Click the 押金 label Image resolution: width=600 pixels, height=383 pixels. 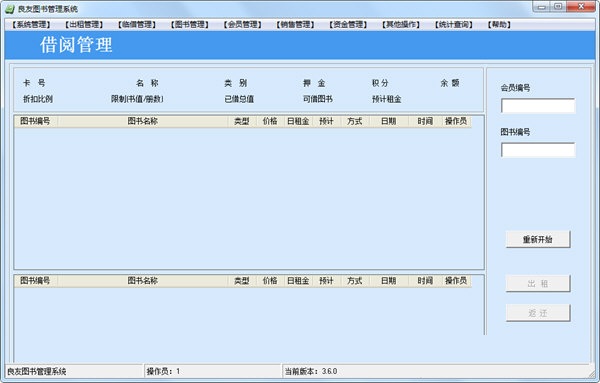[x=314, y=83]
